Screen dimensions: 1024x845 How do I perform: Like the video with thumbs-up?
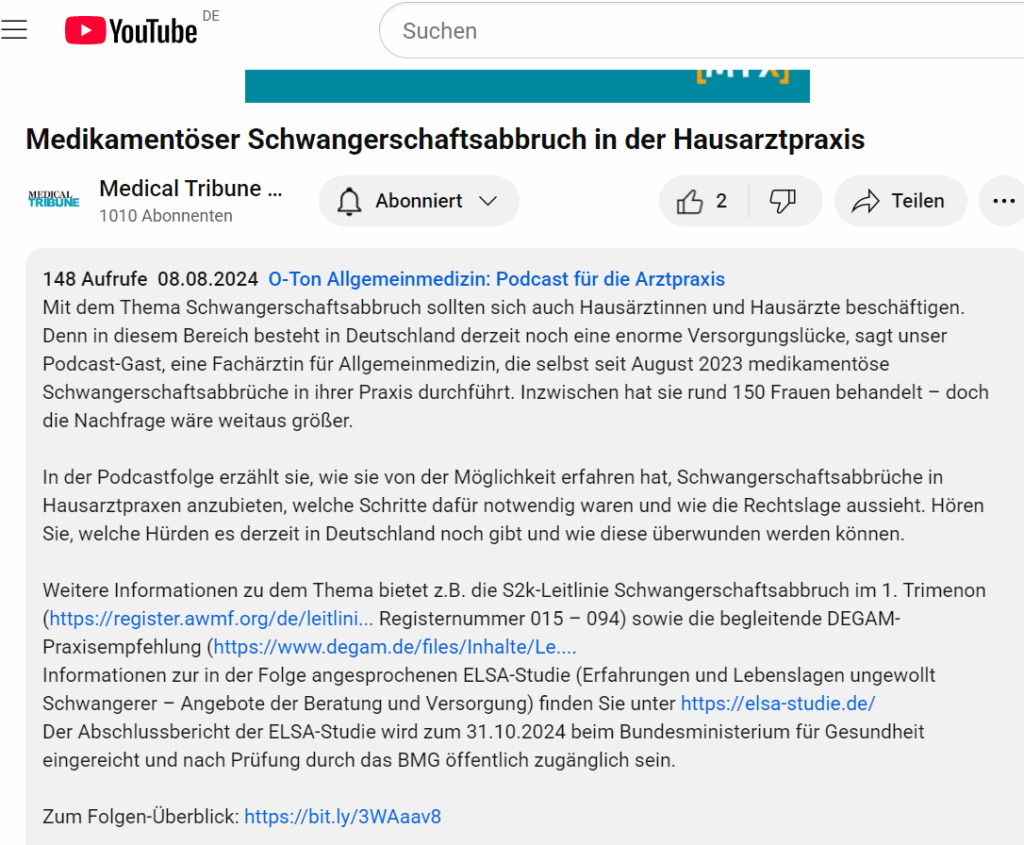point(690,201)
